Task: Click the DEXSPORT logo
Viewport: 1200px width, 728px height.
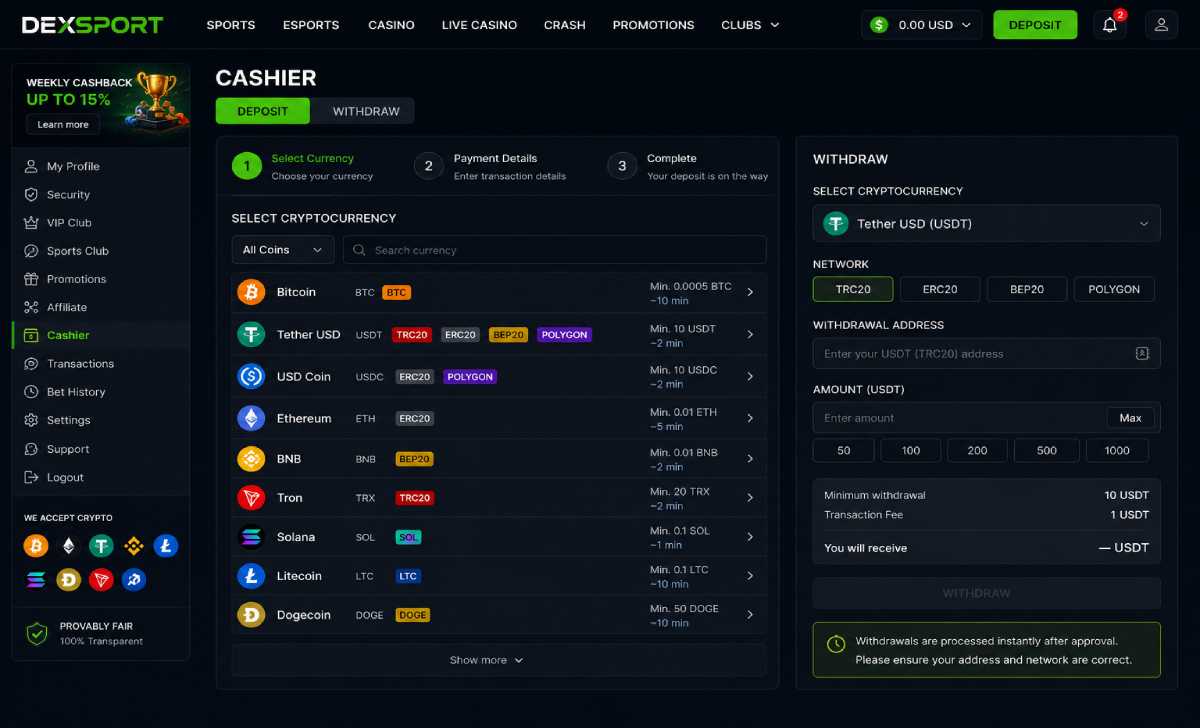Action: click(92, 25)
